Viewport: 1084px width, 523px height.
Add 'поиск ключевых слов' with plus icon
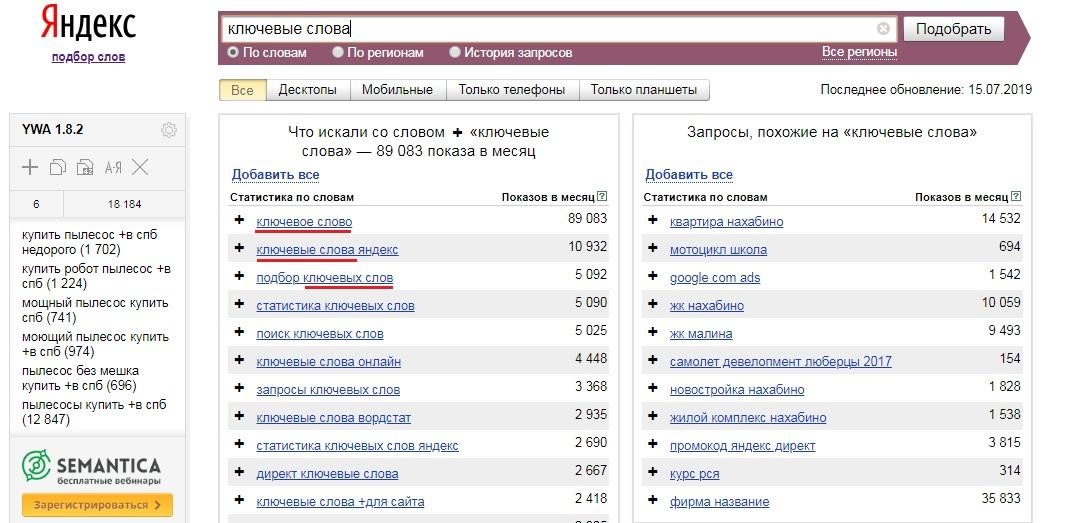(239, 332)
